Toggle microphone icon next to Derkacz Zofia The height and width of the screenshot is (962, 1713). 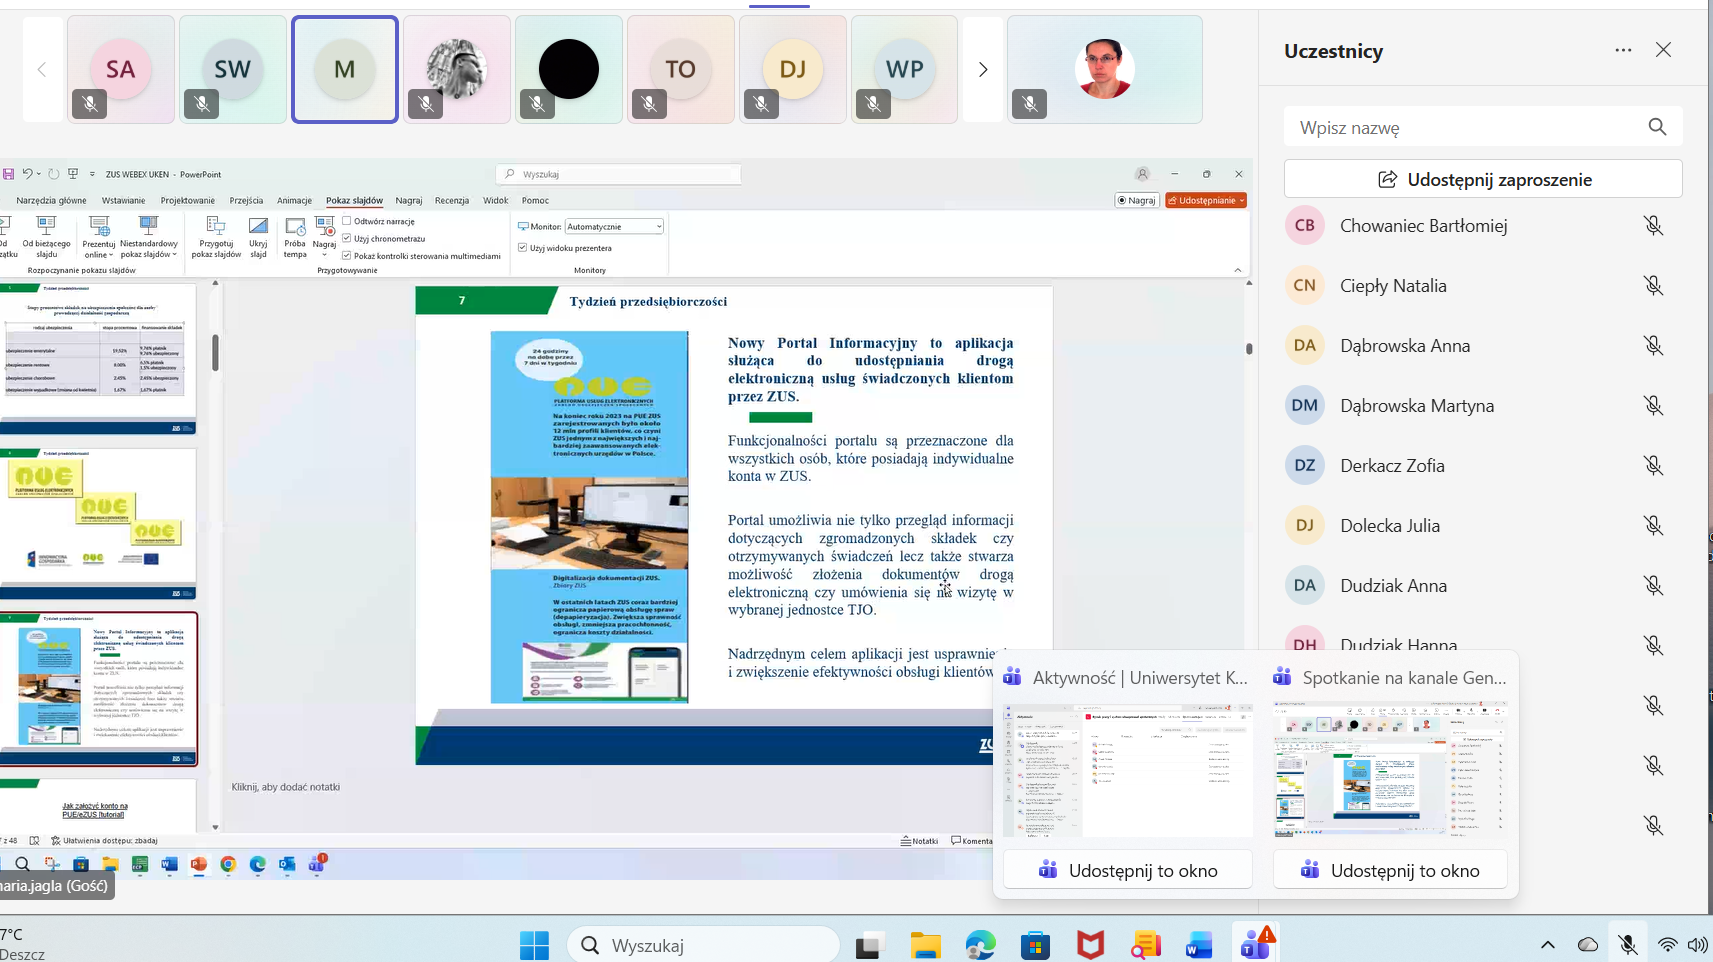pyautogui.click(x=1653, y=466)
